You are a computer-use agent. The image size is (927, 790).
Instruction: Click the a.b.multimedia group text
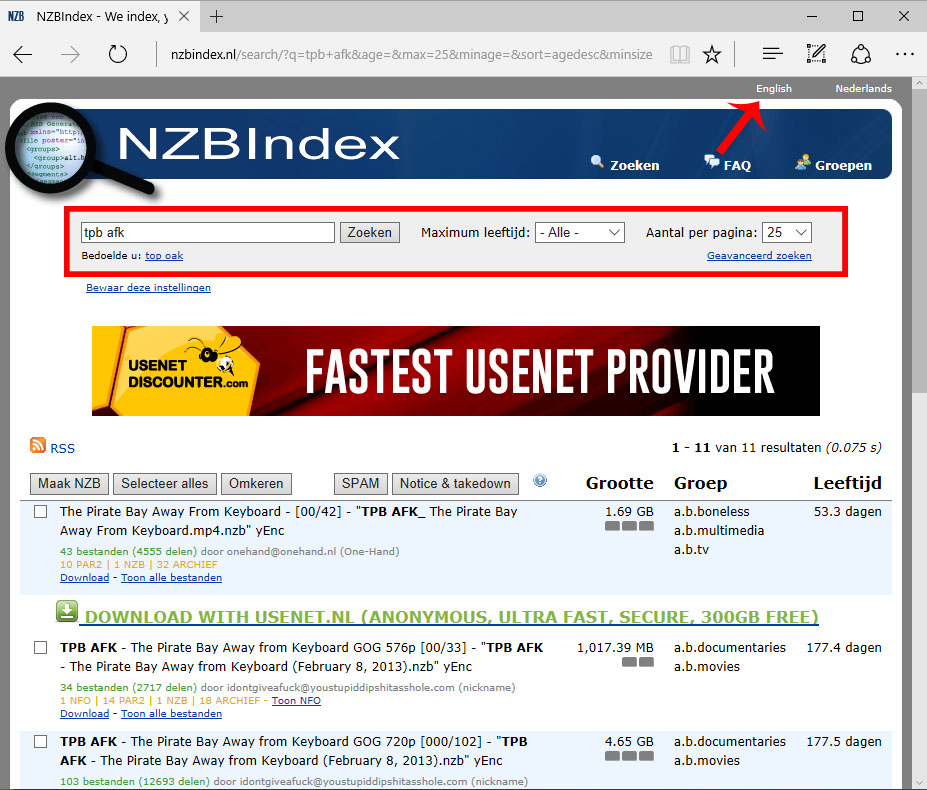(x=719, y=530)
